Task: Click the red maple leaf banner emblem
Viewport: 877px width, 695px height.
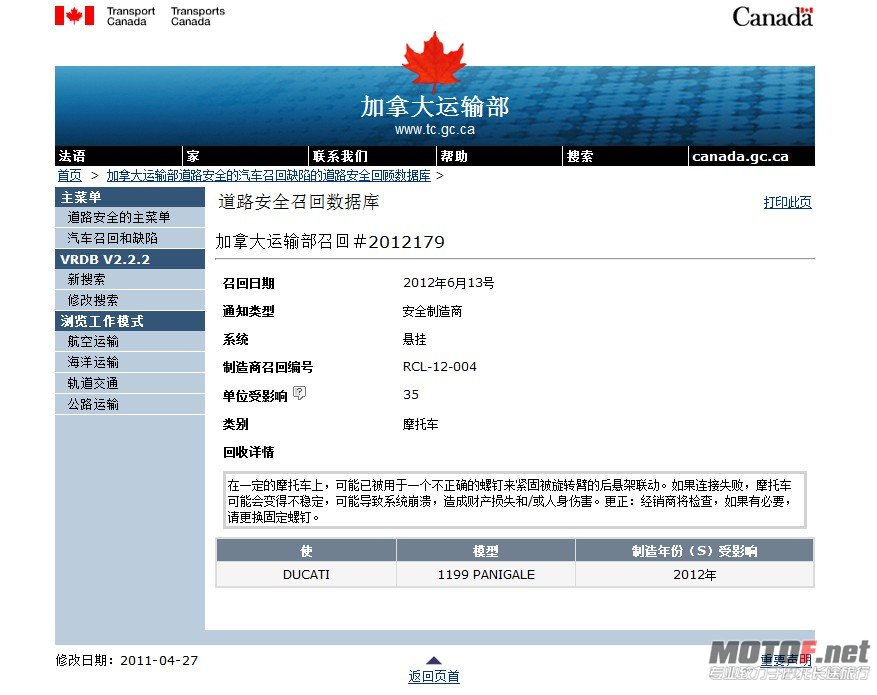Action: [x=434, y=58]
